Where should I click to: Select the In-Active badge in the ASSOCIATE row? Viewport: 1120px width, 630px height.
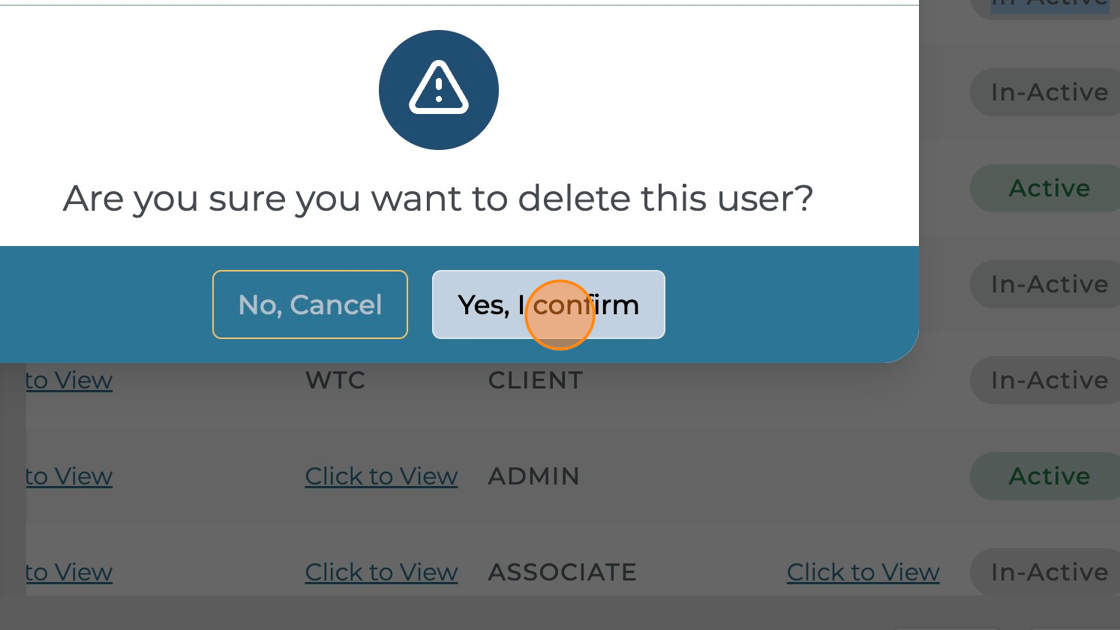[1050, 571]
